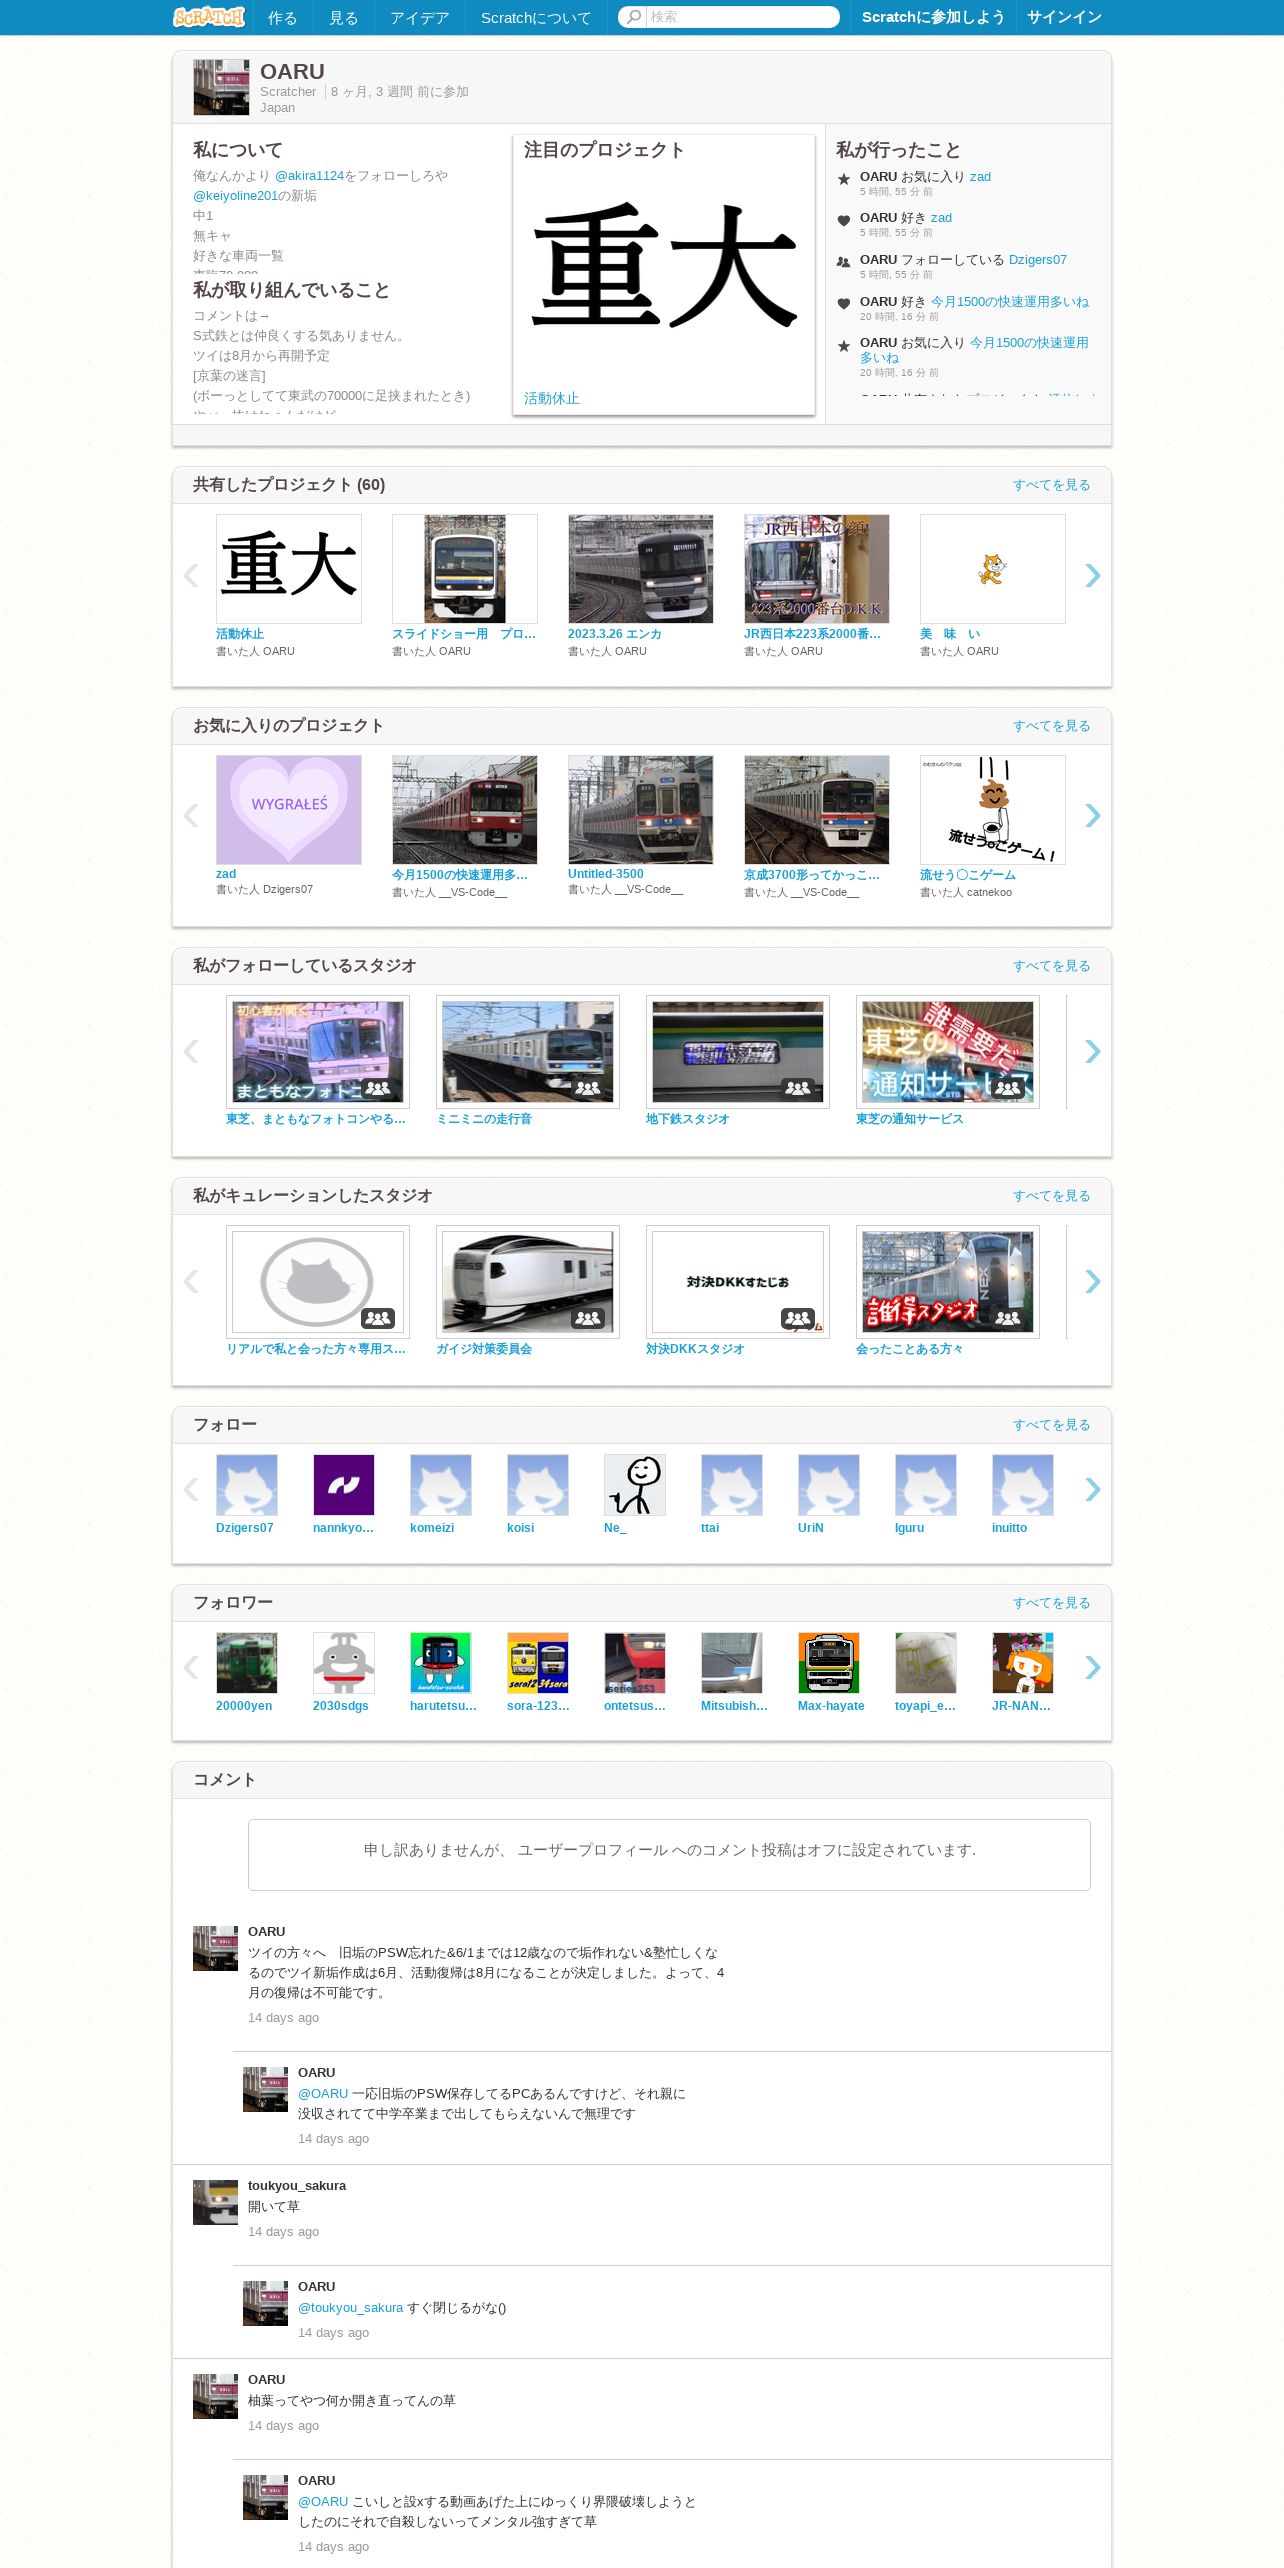Image resolution: width=1284 pixels, height=2568 pixels.
Task: Click toukyou_sakura's comment avatar
Action: tap(215, 2202)
